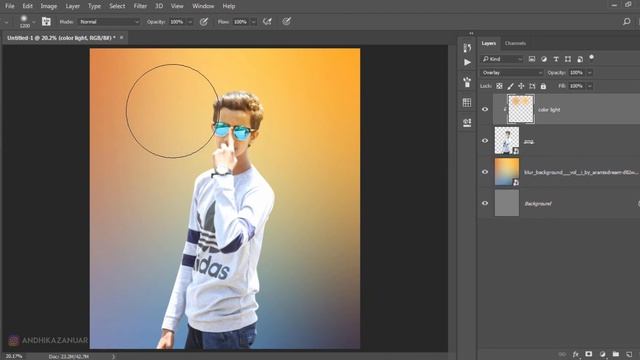640x360 pixels.
Task: Open brush Opacity slider arrow
Action: pos(190,22)
